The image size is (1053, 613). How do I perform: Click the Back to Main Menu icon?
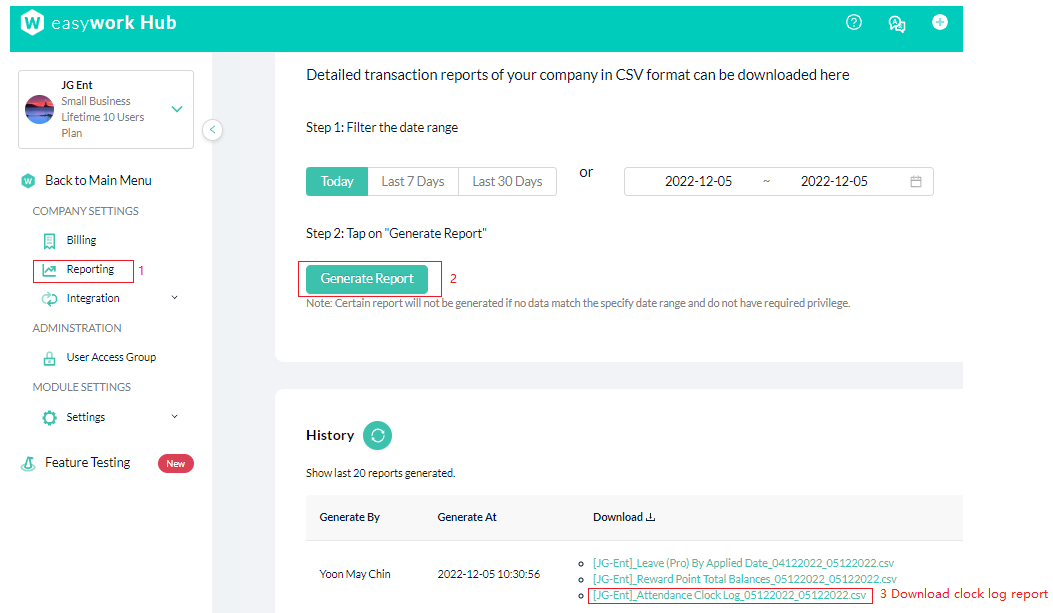[x=28, y=181]
